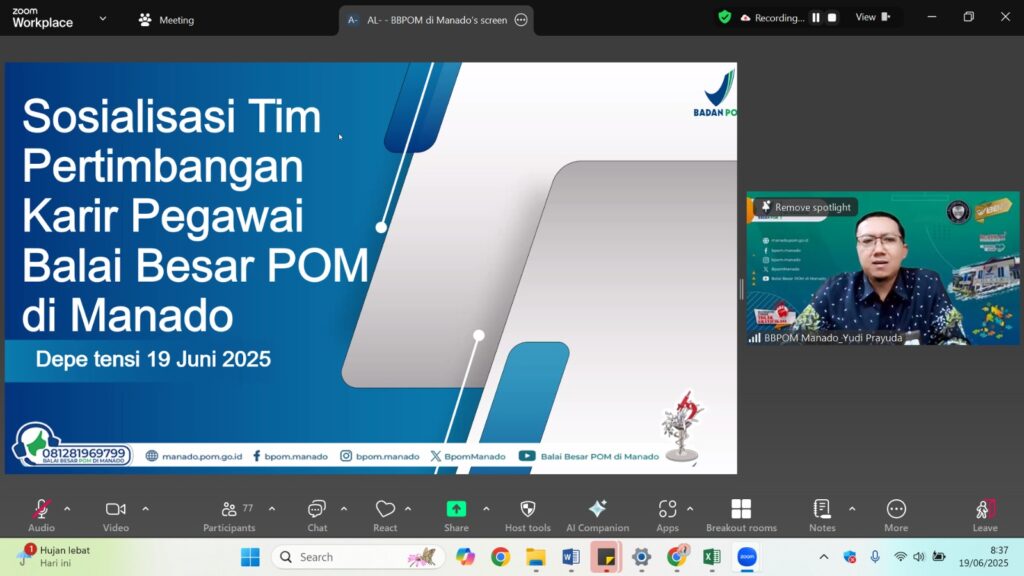Open the More options menu
1024x576 pixels.
[896, 515]
